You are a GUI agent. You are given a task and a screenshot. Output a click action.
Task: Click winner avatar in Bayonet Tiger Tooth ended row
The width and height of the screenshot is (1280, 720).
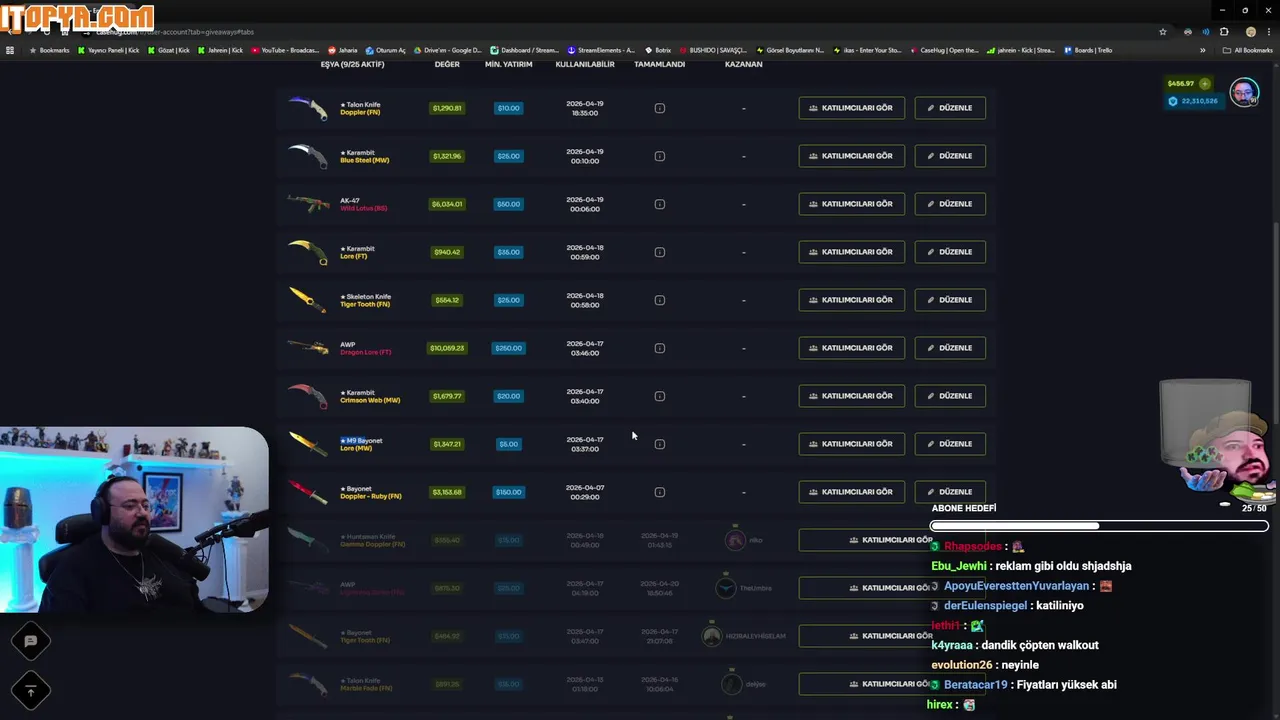[x=712, y=636]
